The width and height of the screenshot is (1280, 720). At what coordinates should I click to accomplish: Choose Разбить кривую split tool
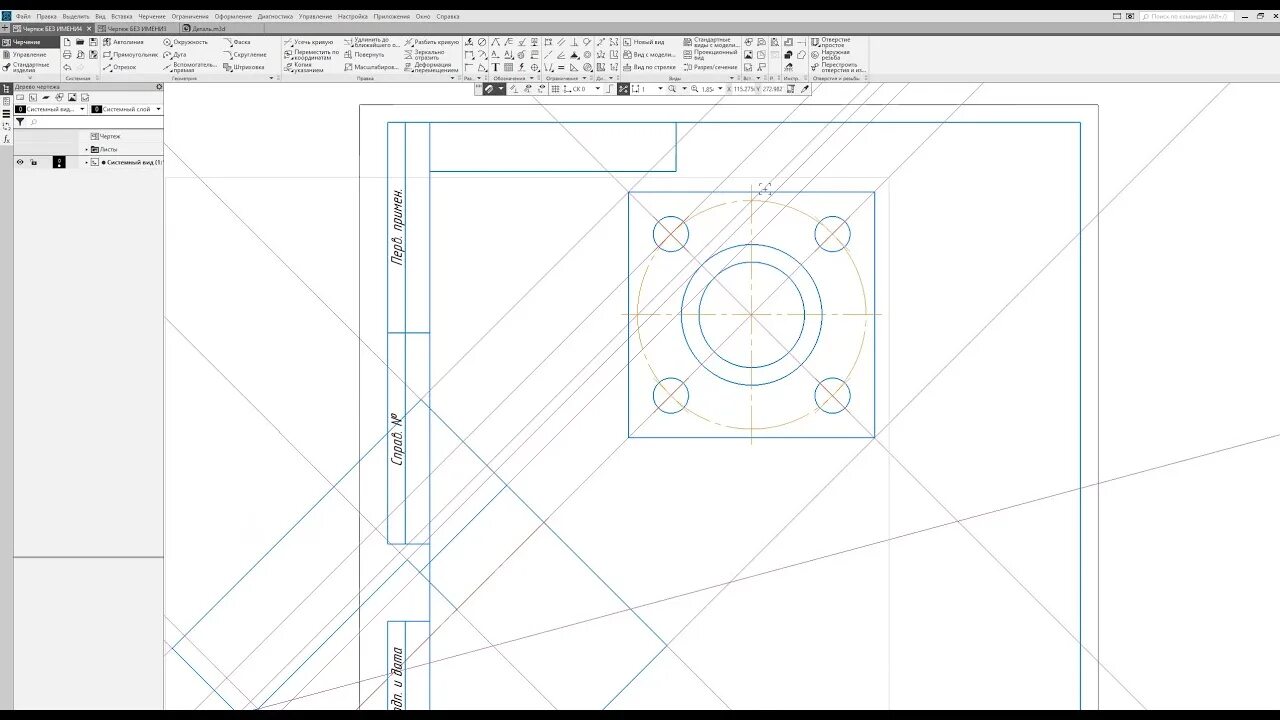click(x=431, y=42)
